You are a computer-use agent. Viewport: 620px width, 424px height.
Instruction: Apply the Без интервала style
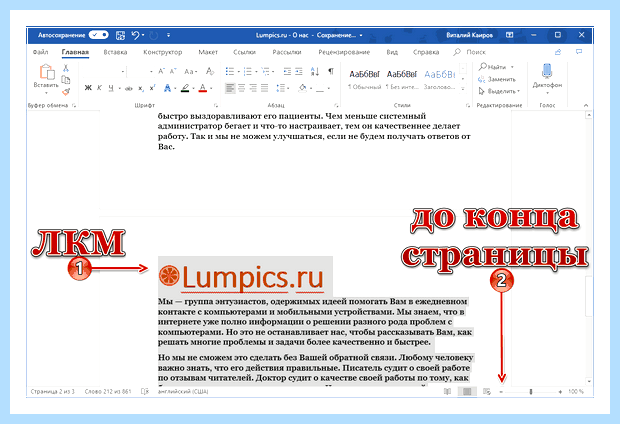[402, 80]
